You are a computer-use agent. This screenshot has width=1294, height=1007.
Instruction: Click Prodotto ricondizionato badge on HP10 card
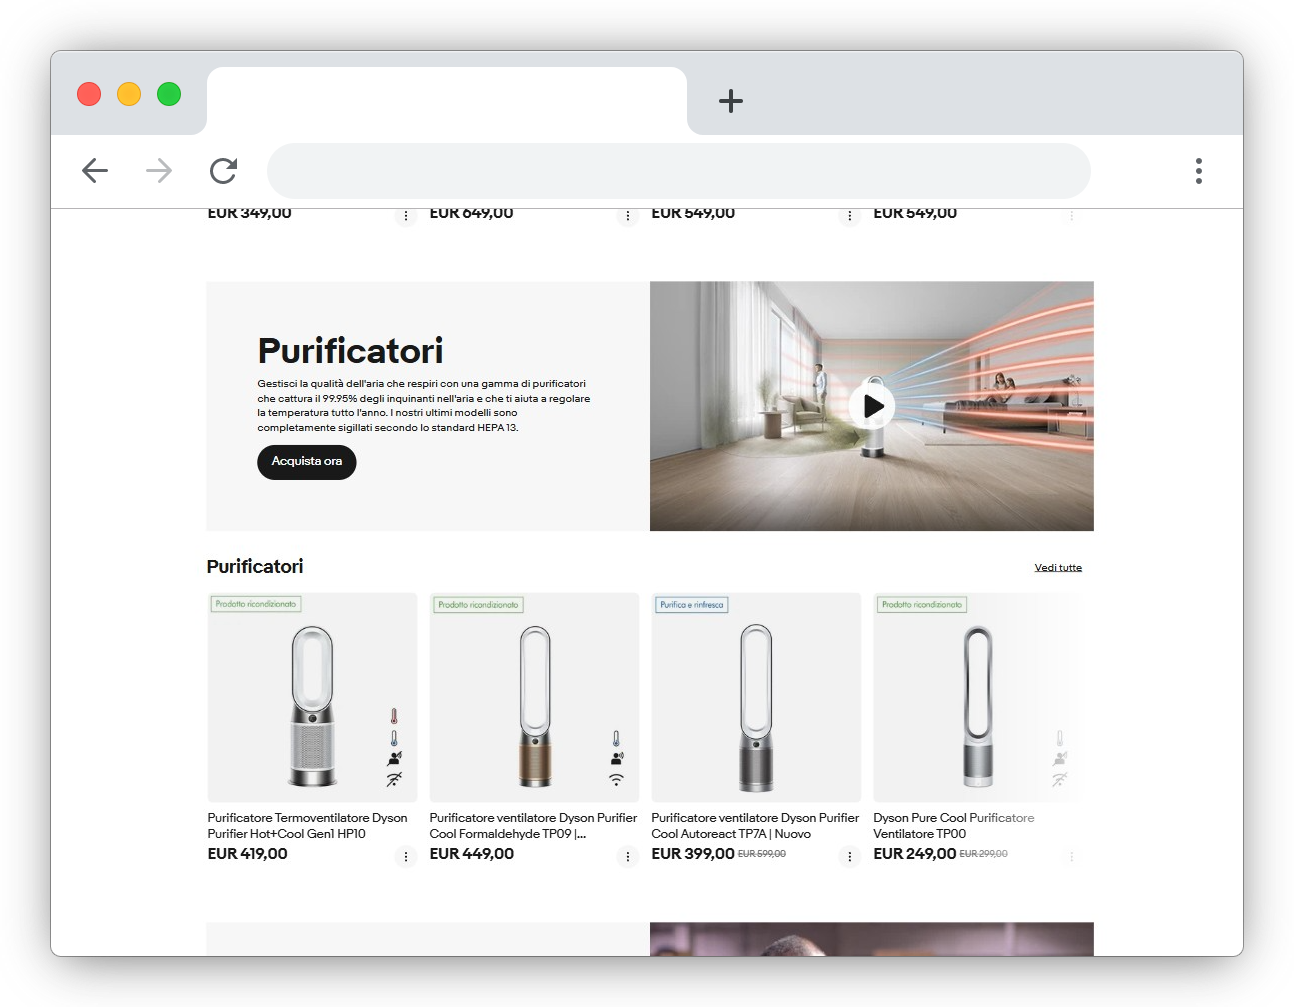[256, 604]
